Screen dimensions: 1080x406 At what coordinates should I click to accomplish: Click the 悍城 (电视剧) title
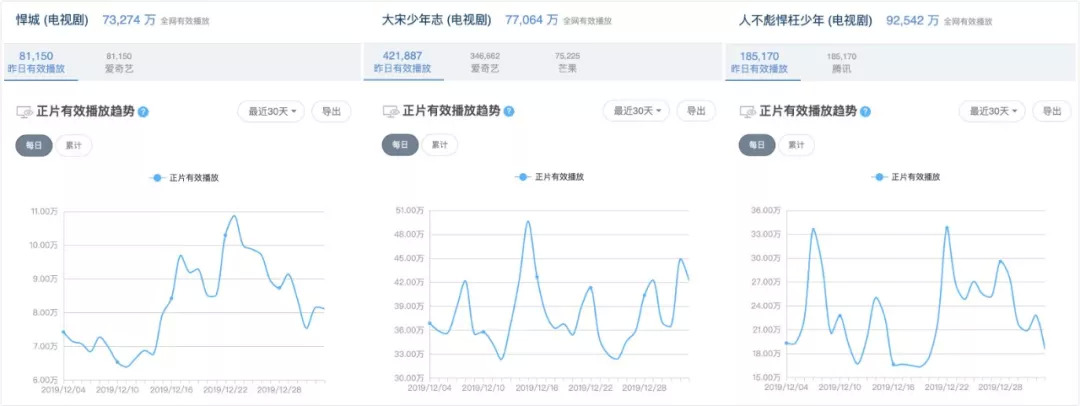[52, 20]
